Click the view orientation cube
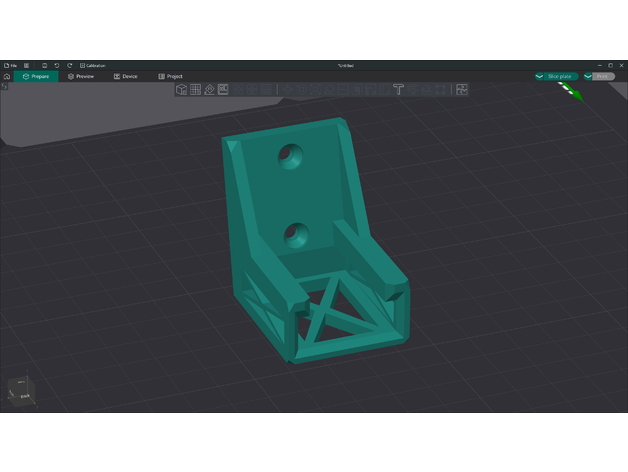 pos(22,391)
